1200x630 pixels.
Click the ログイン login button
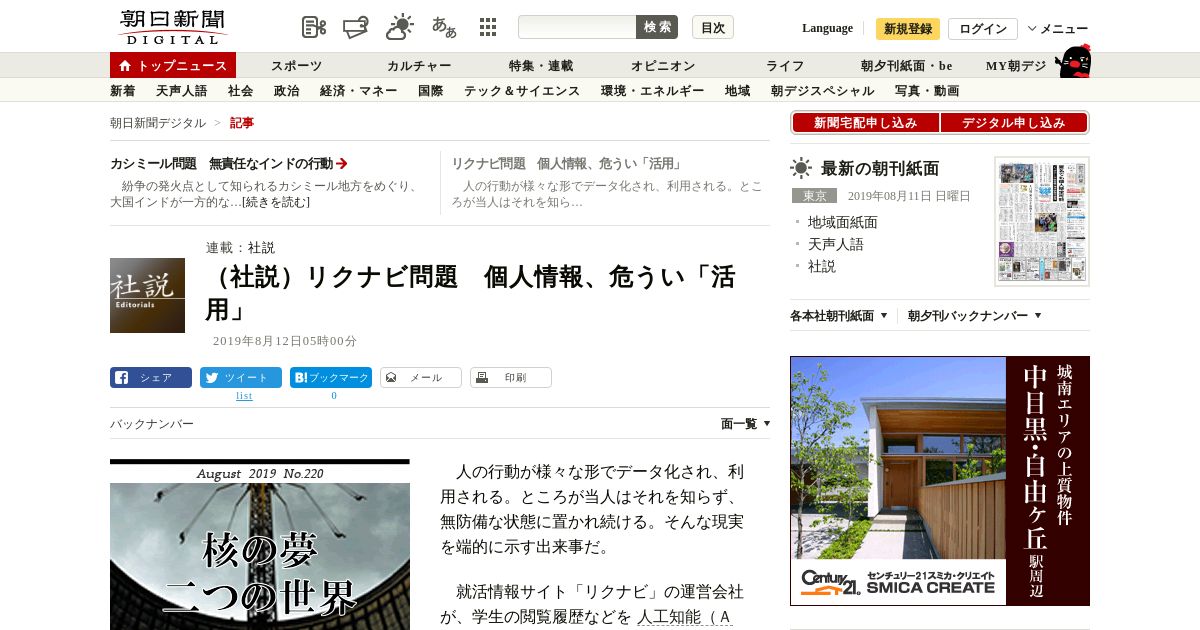pyautogui.click(x=983, y=28)
